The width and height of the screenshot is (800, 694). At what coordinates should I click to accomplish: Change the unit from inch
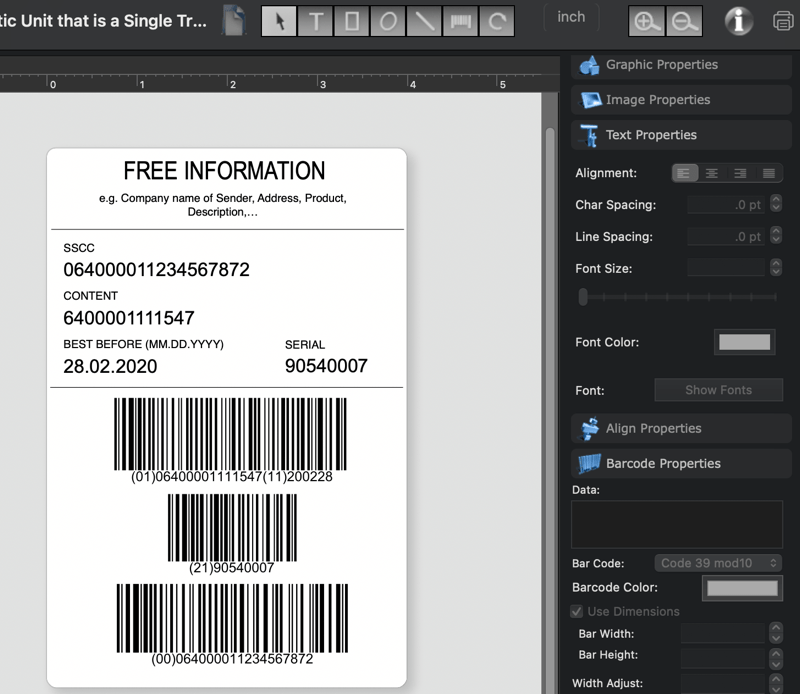pos(570,17)
